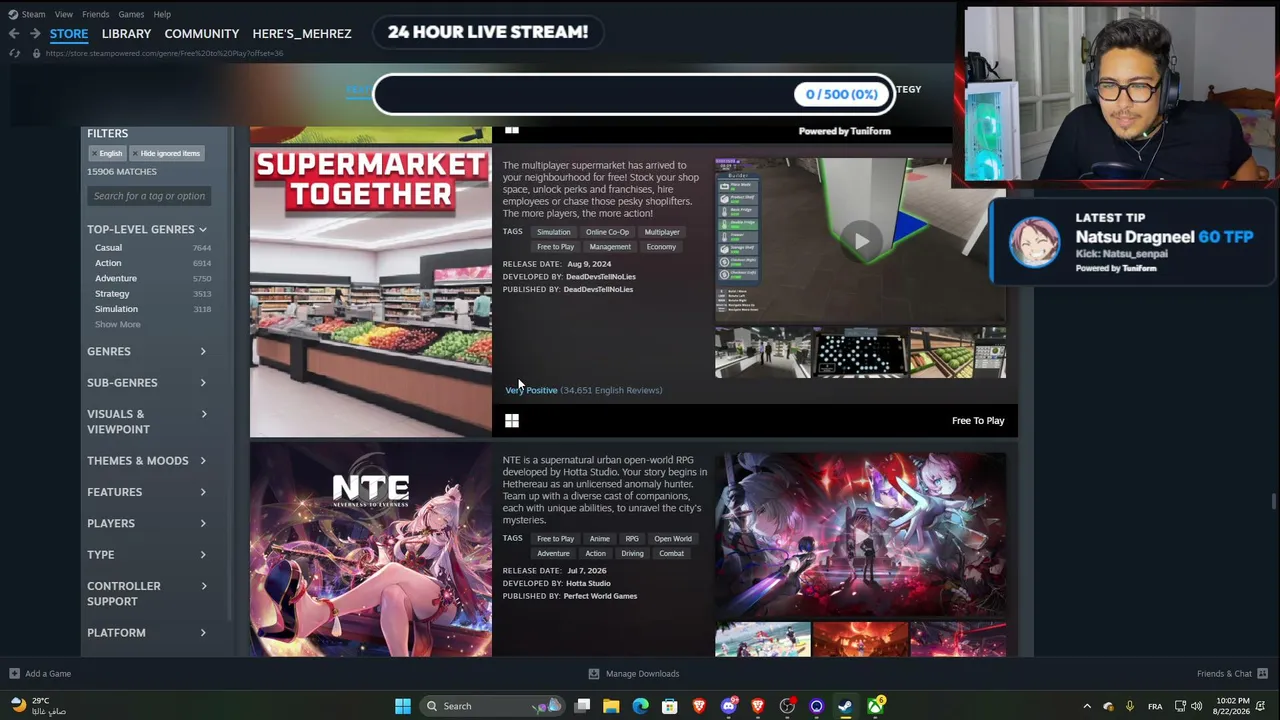The height and width of the screenshot is (720, 1280).
Task: Click the microphone tray icon
Action: click(x=1130, y=707)
